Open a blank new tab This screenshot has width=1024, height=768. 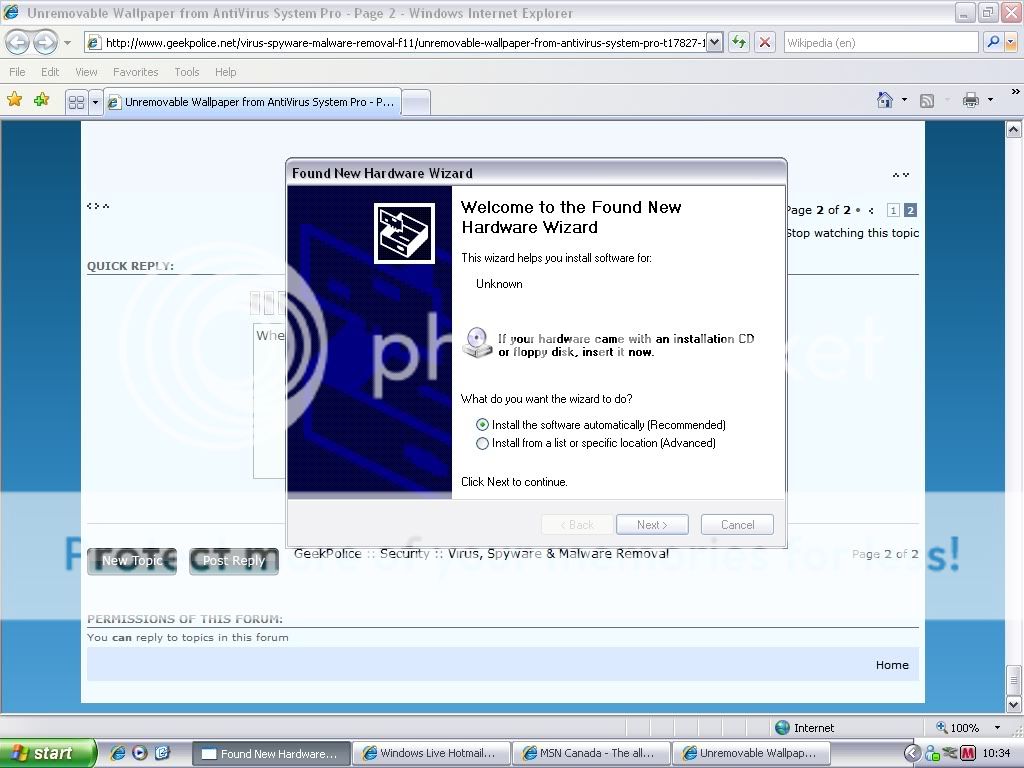coord(416,102)
